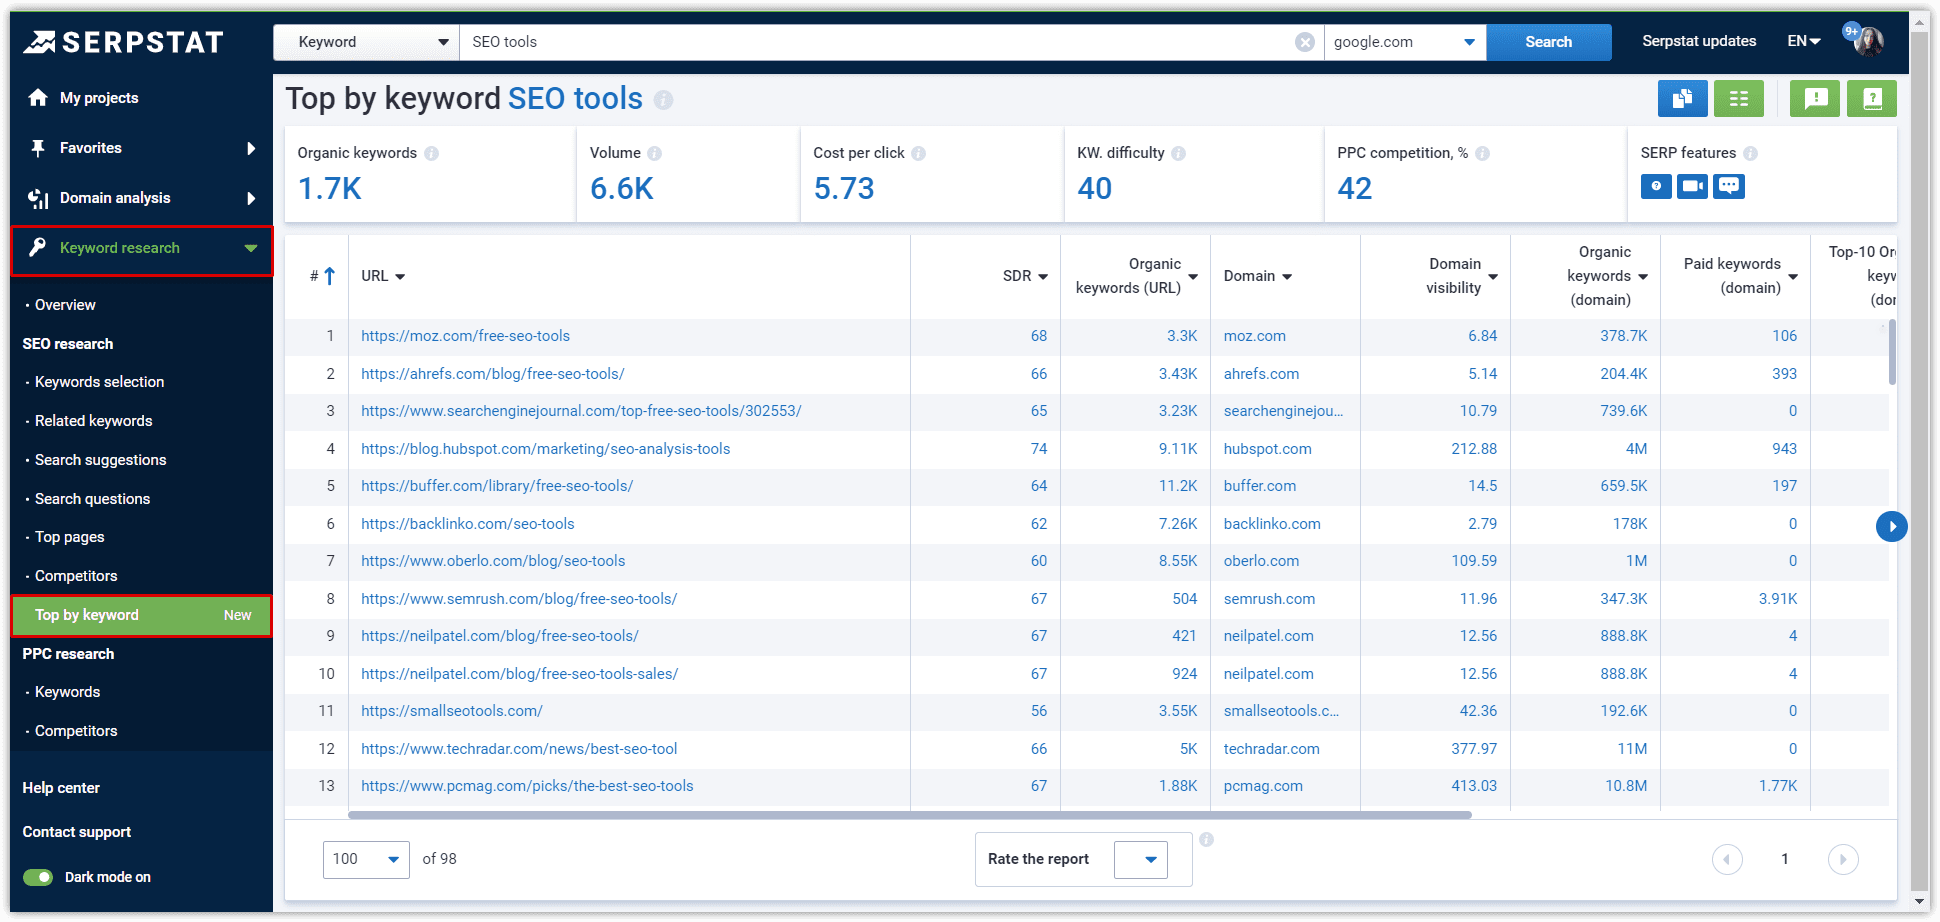The width and height of the screenshot is (1940, 922).
Task: Open SEO research Competitors in sidebar
Action: coord(76,576)
